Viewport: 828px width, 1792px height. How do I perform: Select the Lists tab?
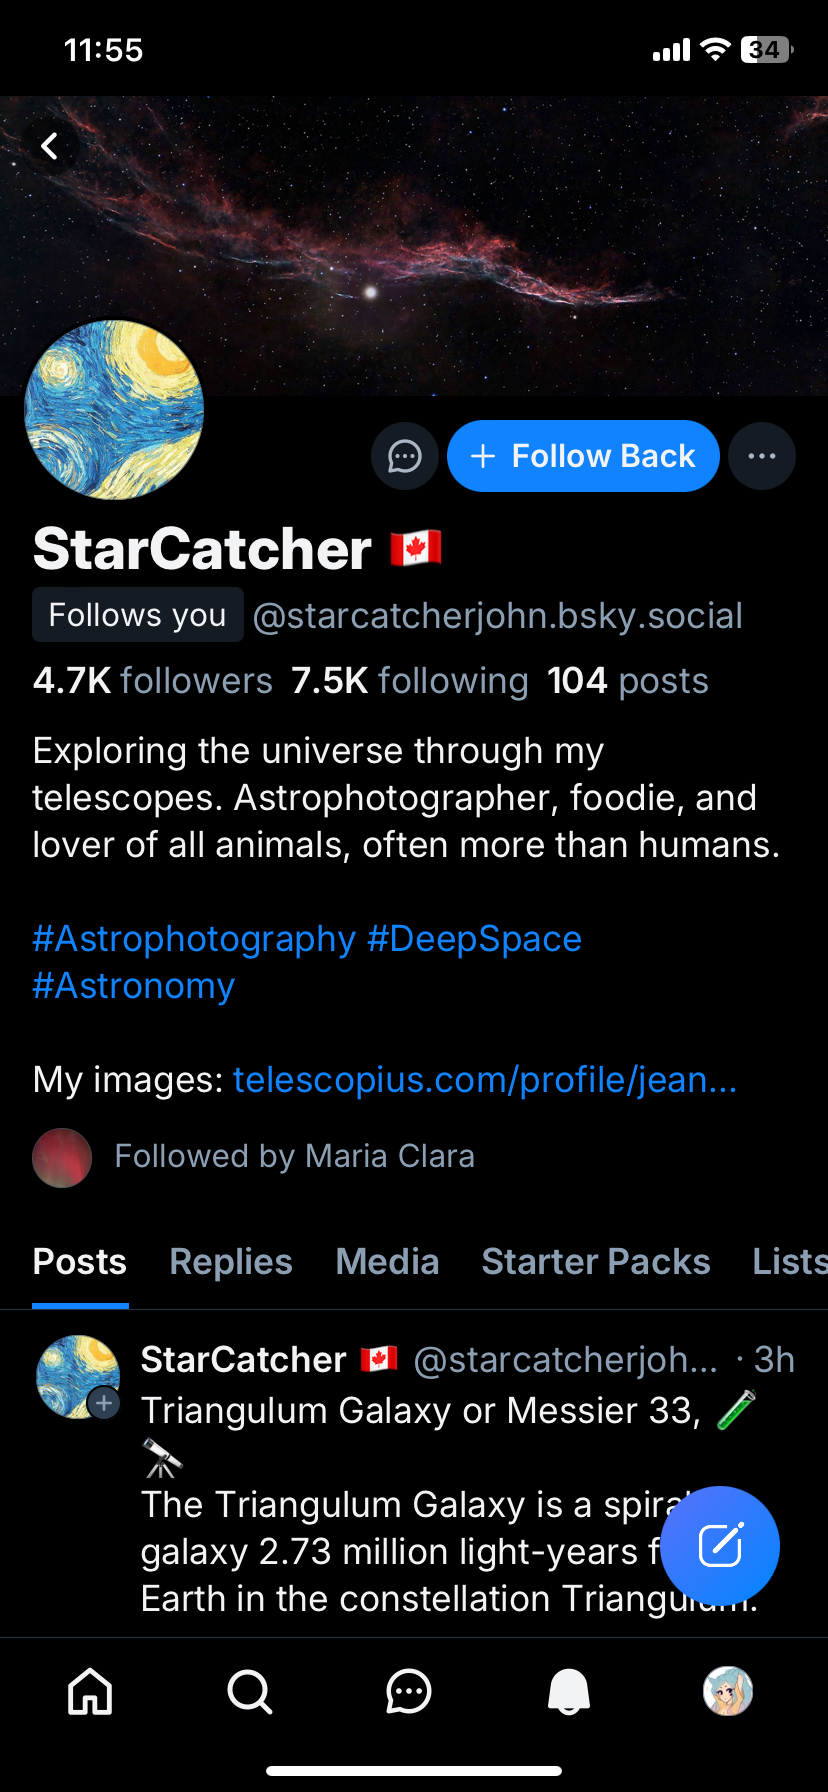point(788,1262)
